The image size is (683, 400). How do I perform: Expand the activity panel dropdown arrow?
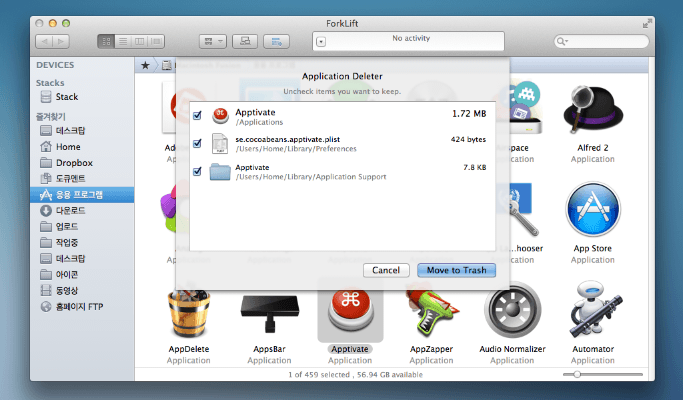321,42
